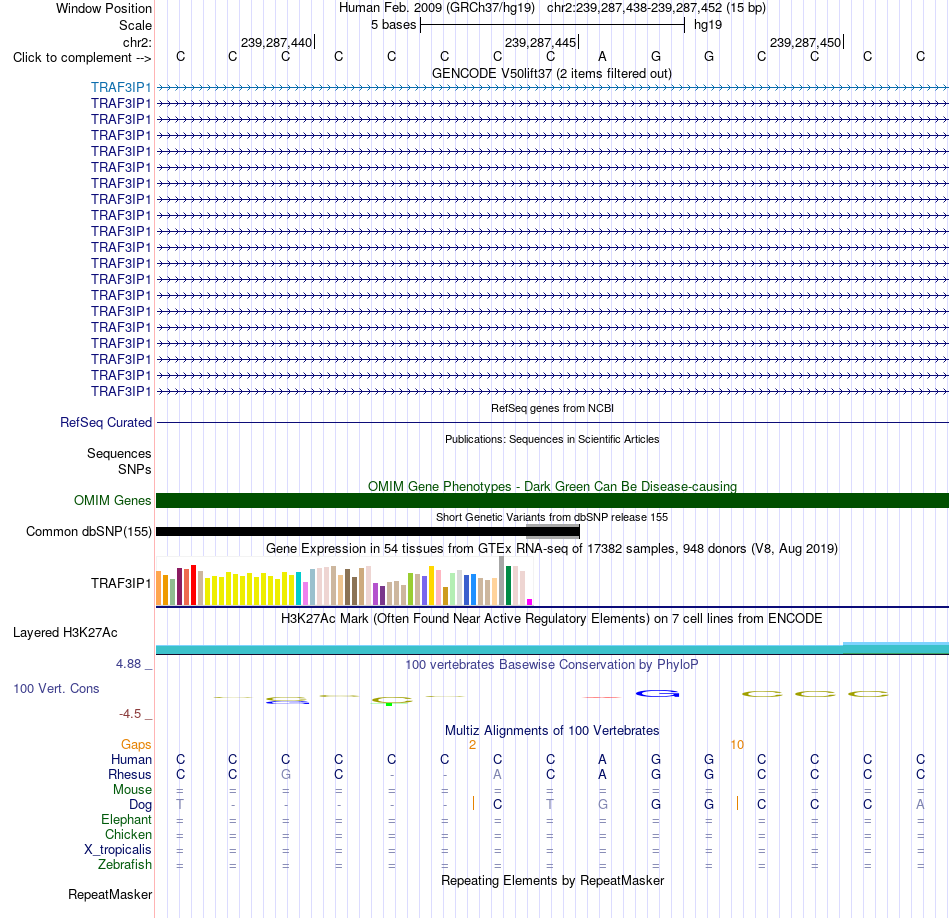The image size is (950, 918).
Task: Click the 'hg19' label next to scale bar
Action: [708, 25]
